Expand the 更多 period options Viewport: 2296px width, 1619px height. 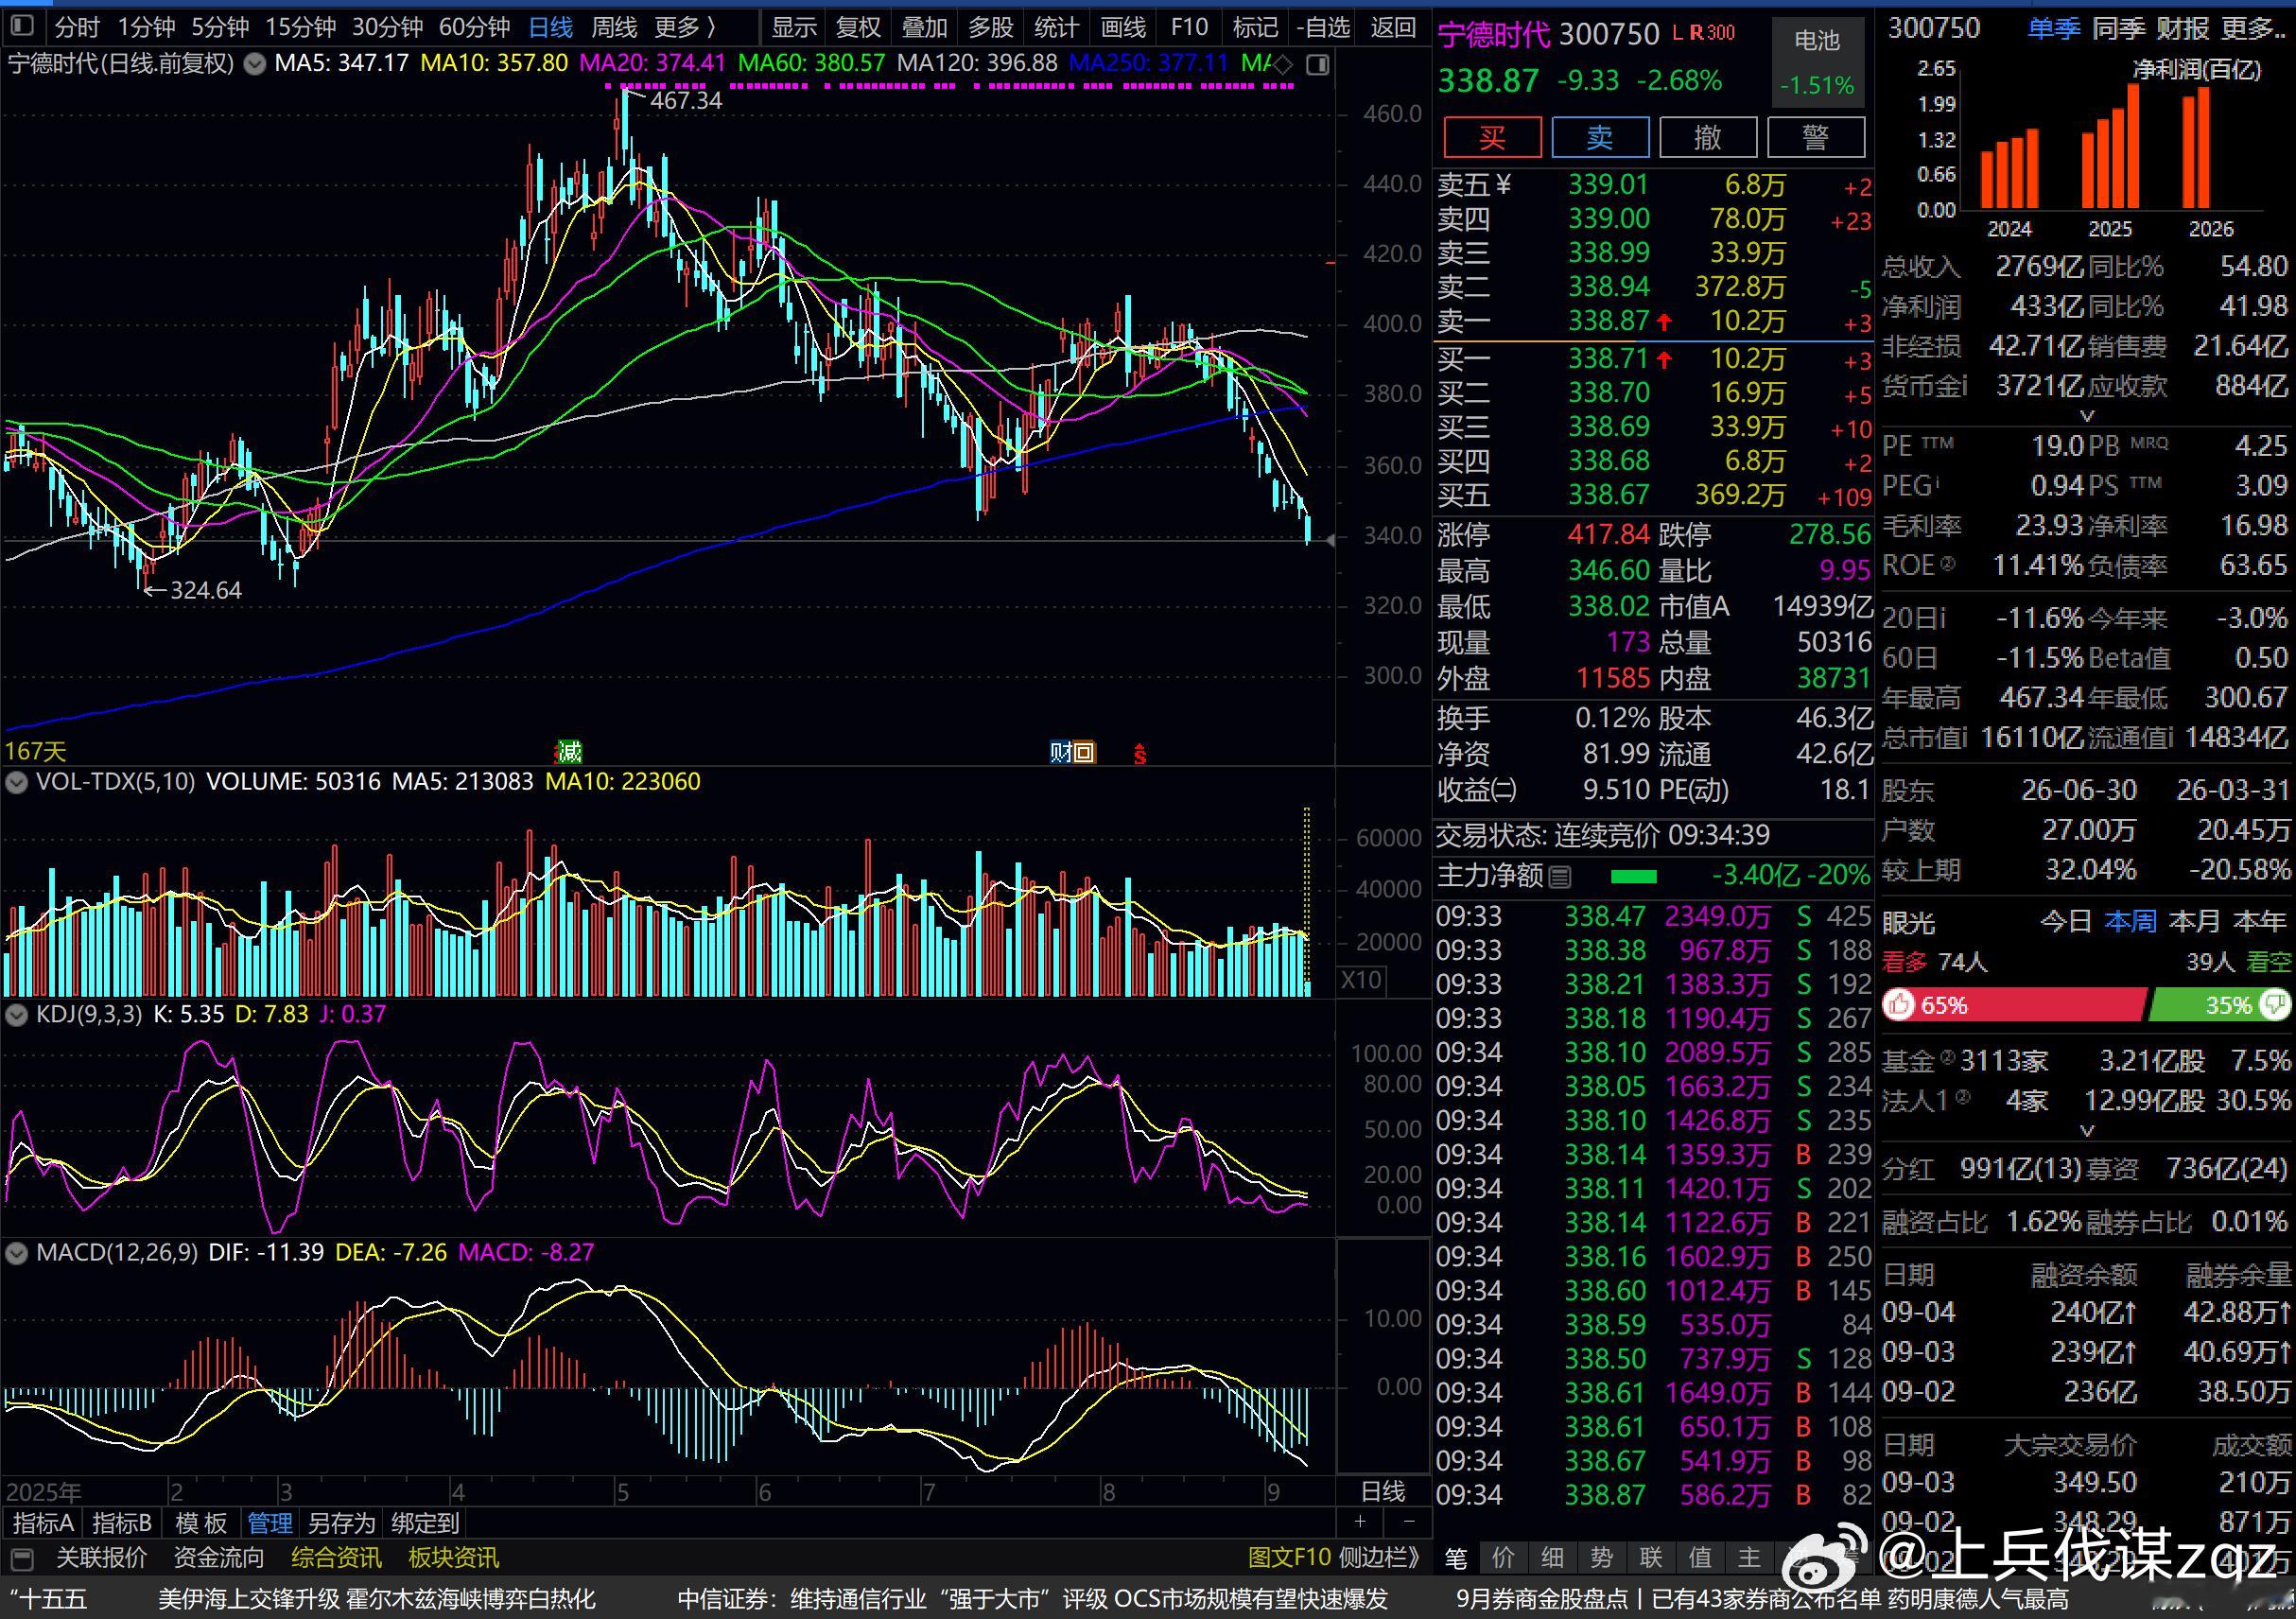685,27
